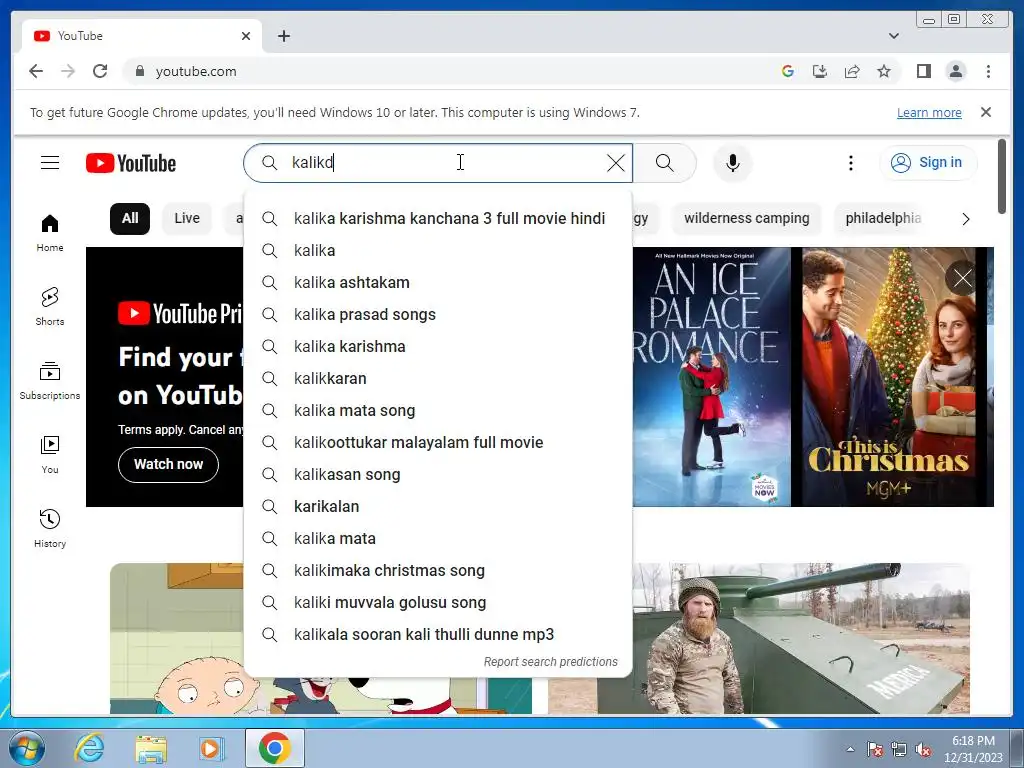Open Shorts in the sidebar
The image size is (1024, 768).
coord(50,307)
